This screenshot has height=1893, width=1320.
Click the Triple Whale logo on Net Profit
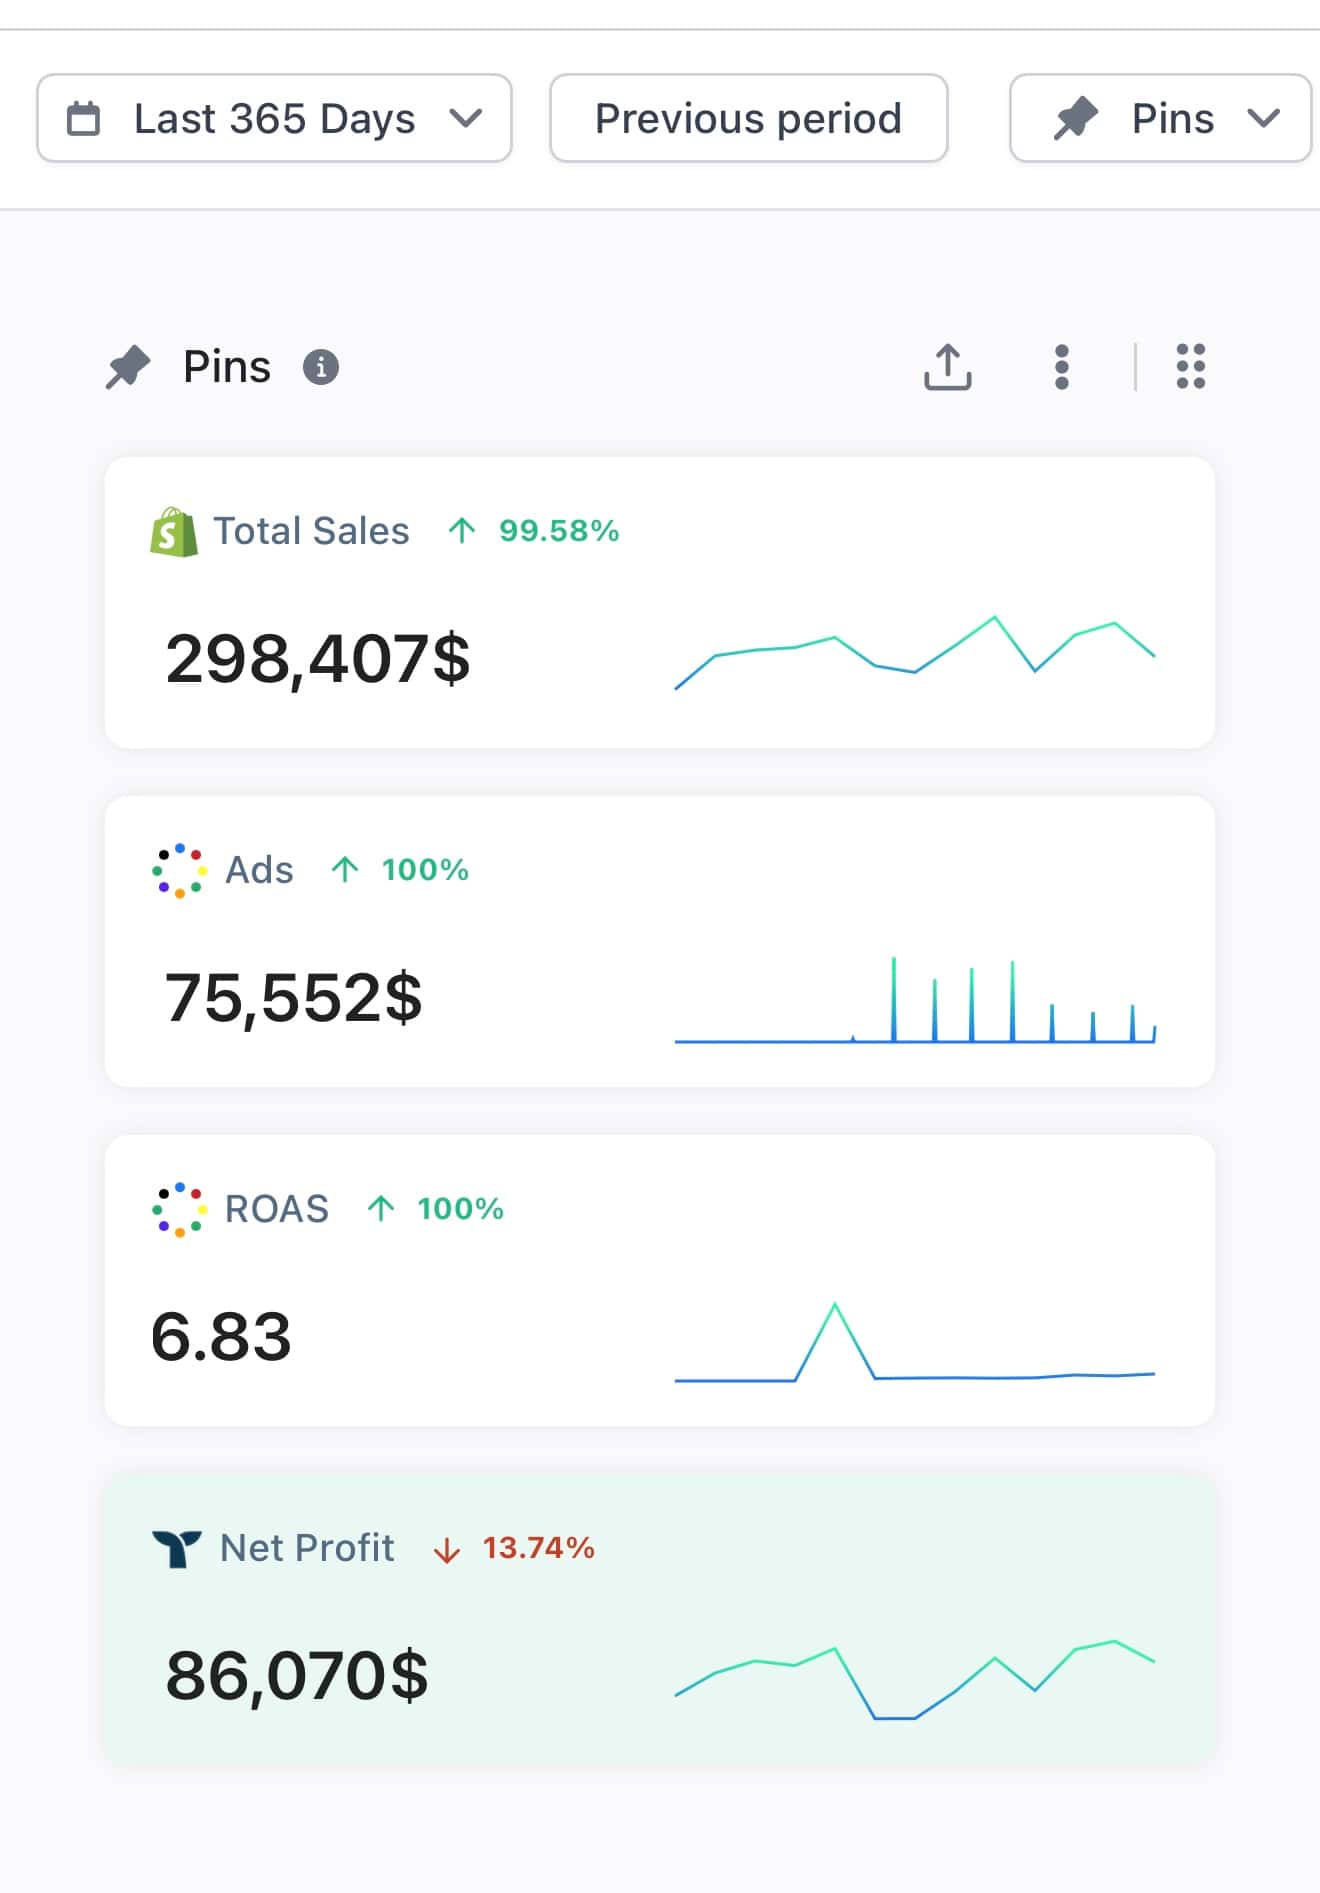pos(177,1548)
